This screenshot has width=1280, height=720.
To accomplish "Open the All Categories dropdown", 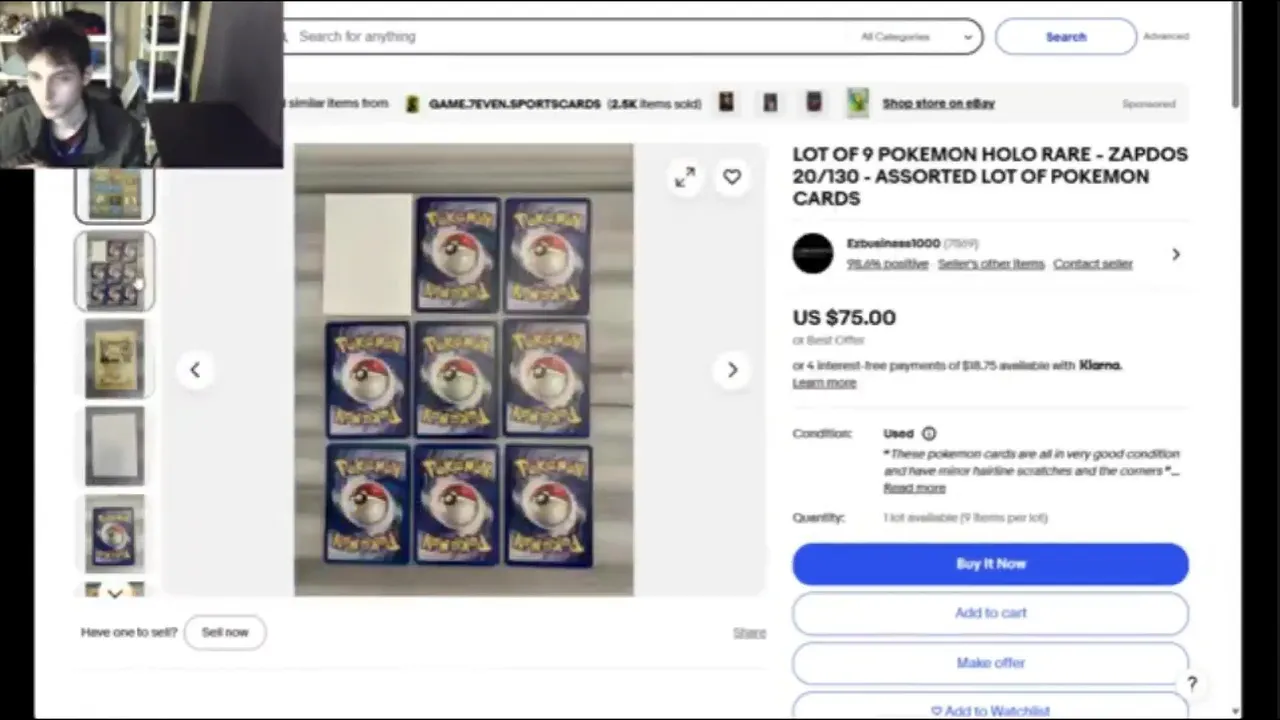I will coord(916,37).
